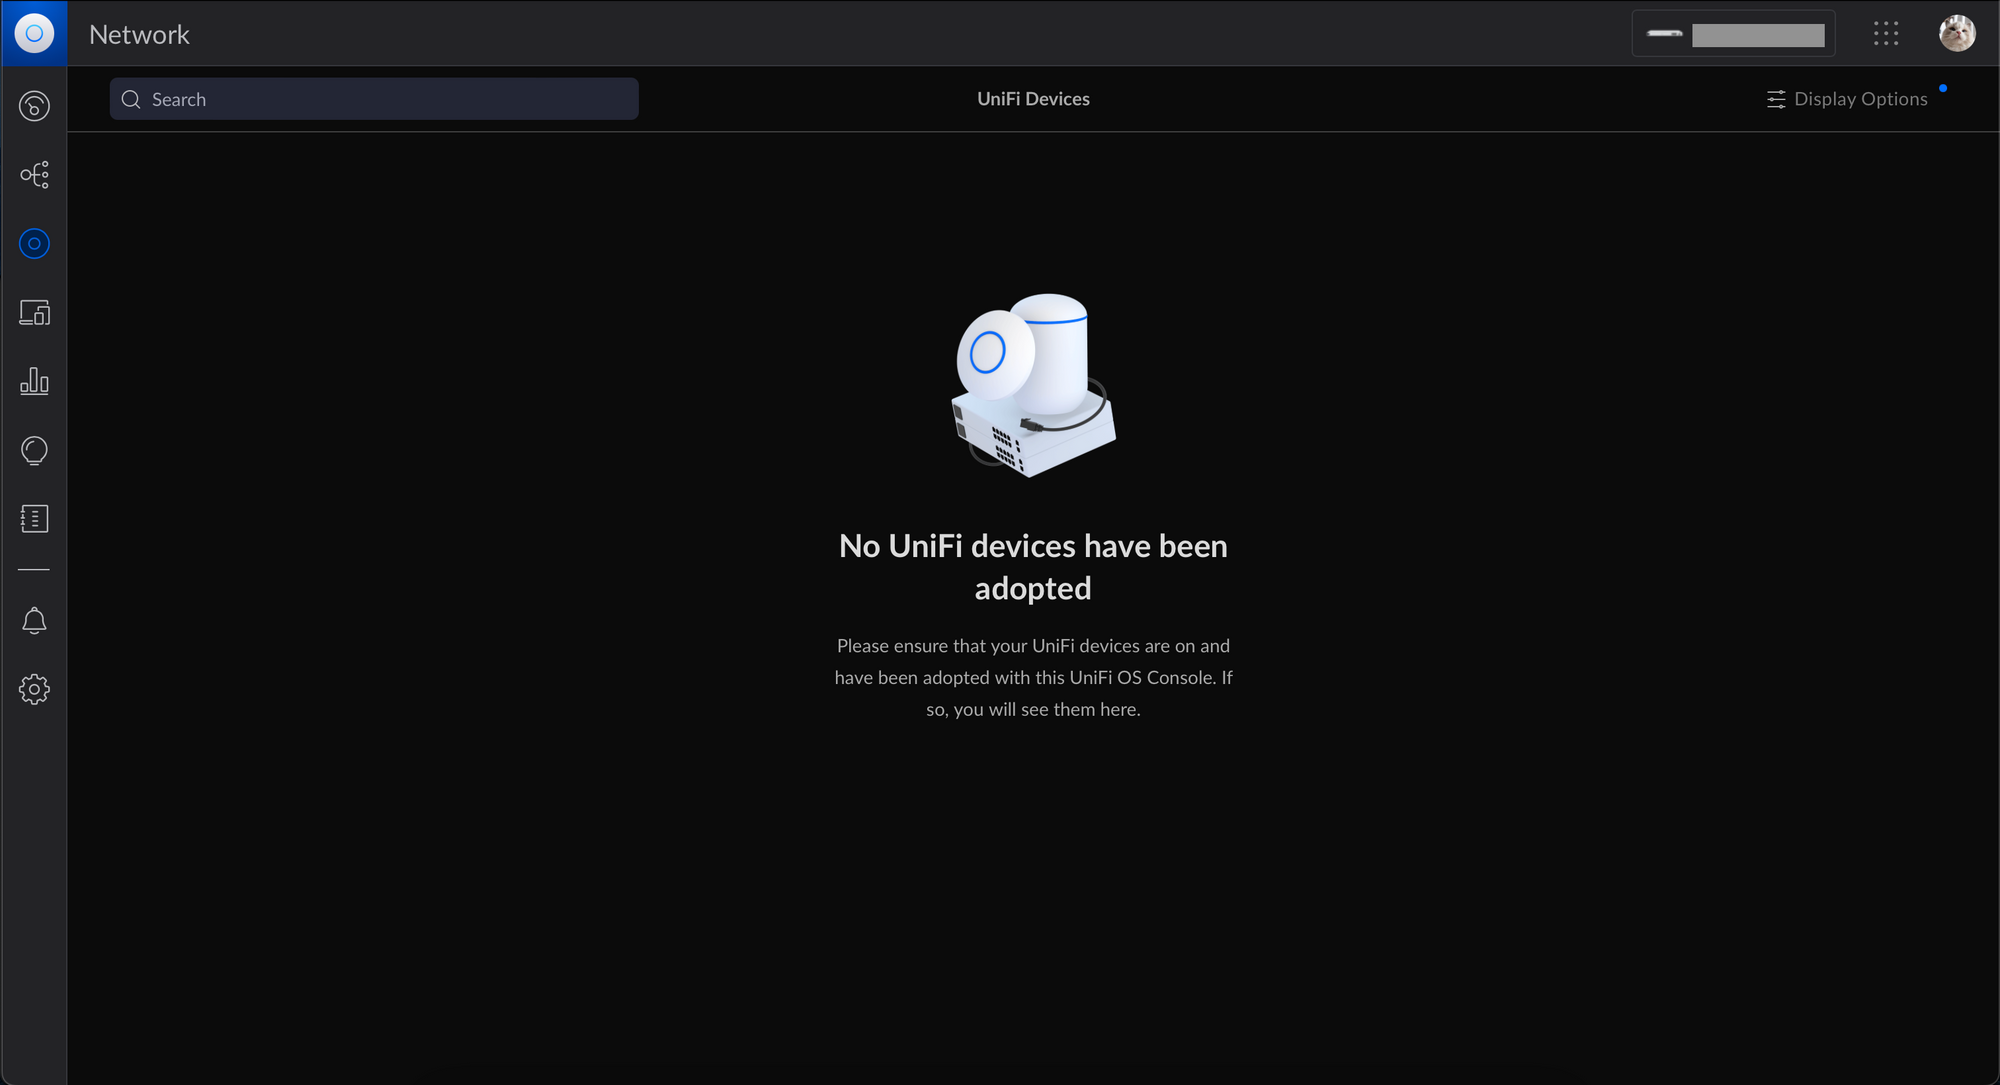Toggle the Display Options blue indicator
2000x1085 pixels.
pyautogui.click(x=1941, y=88)
